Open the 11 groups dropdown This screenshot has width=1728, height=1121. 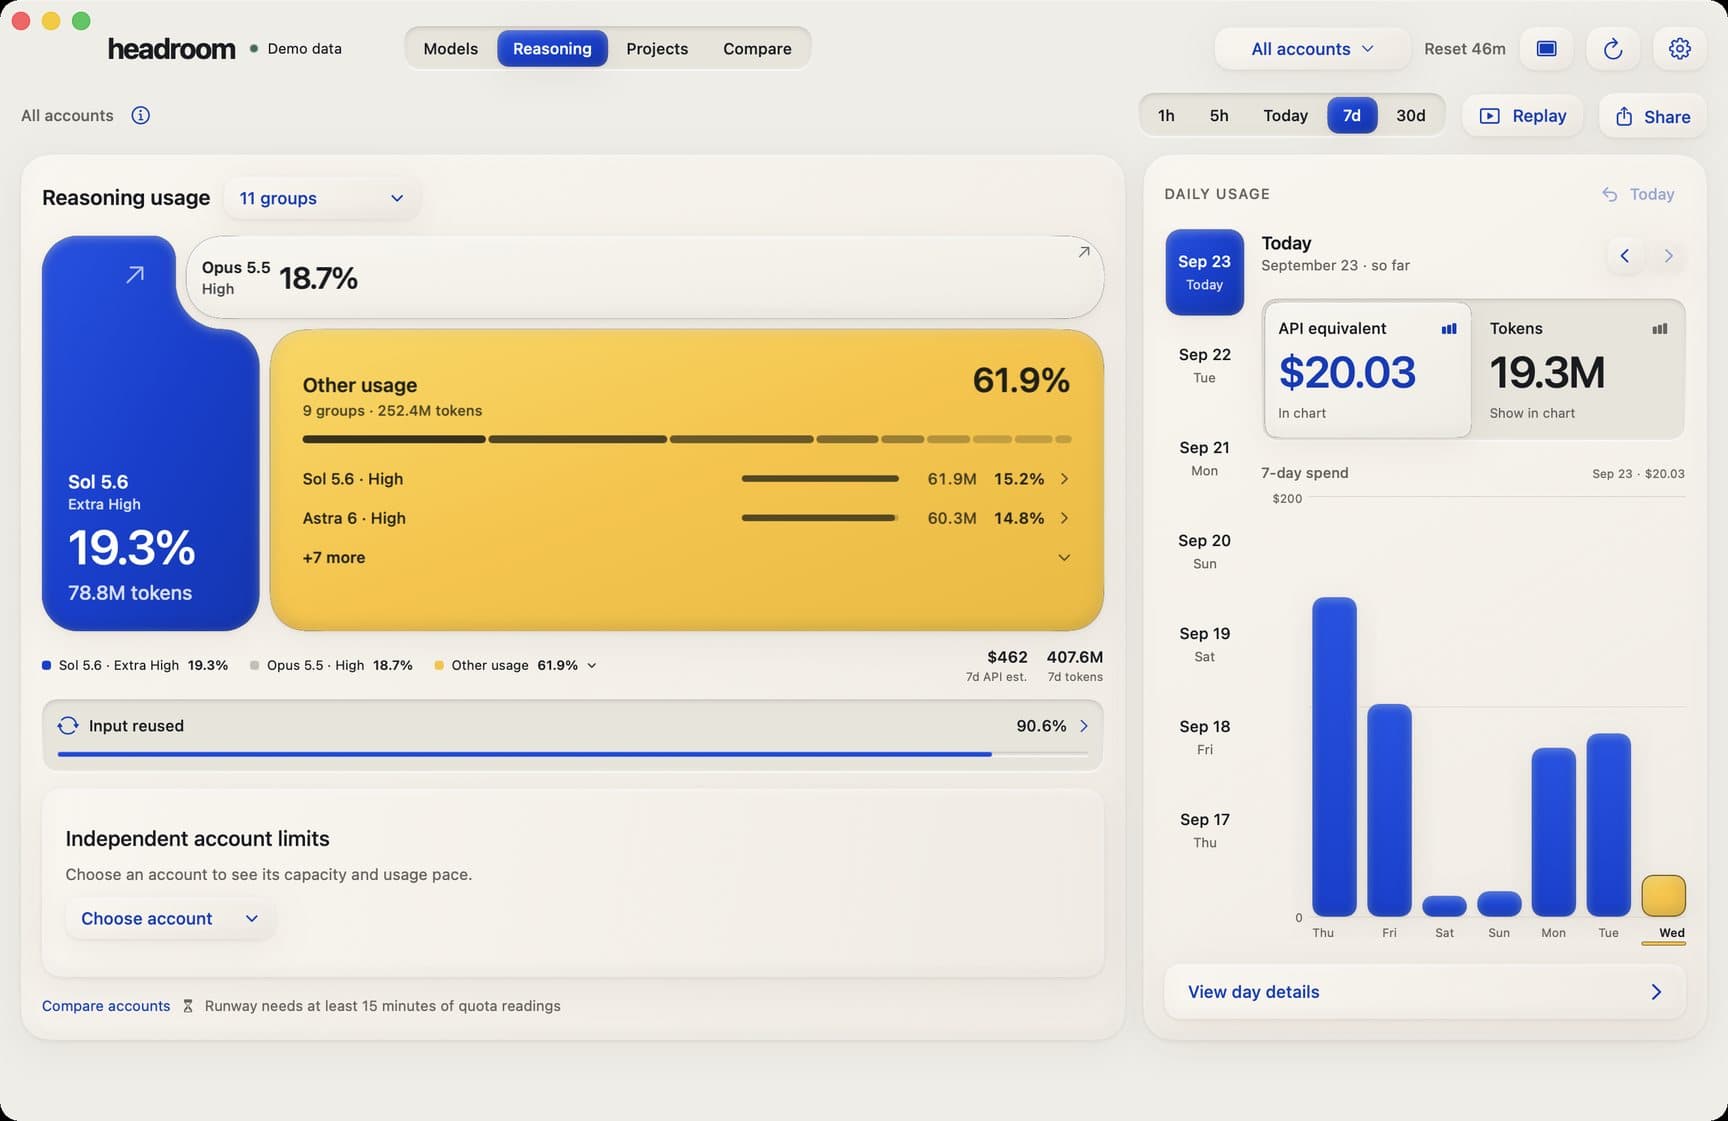click(321, 198)
